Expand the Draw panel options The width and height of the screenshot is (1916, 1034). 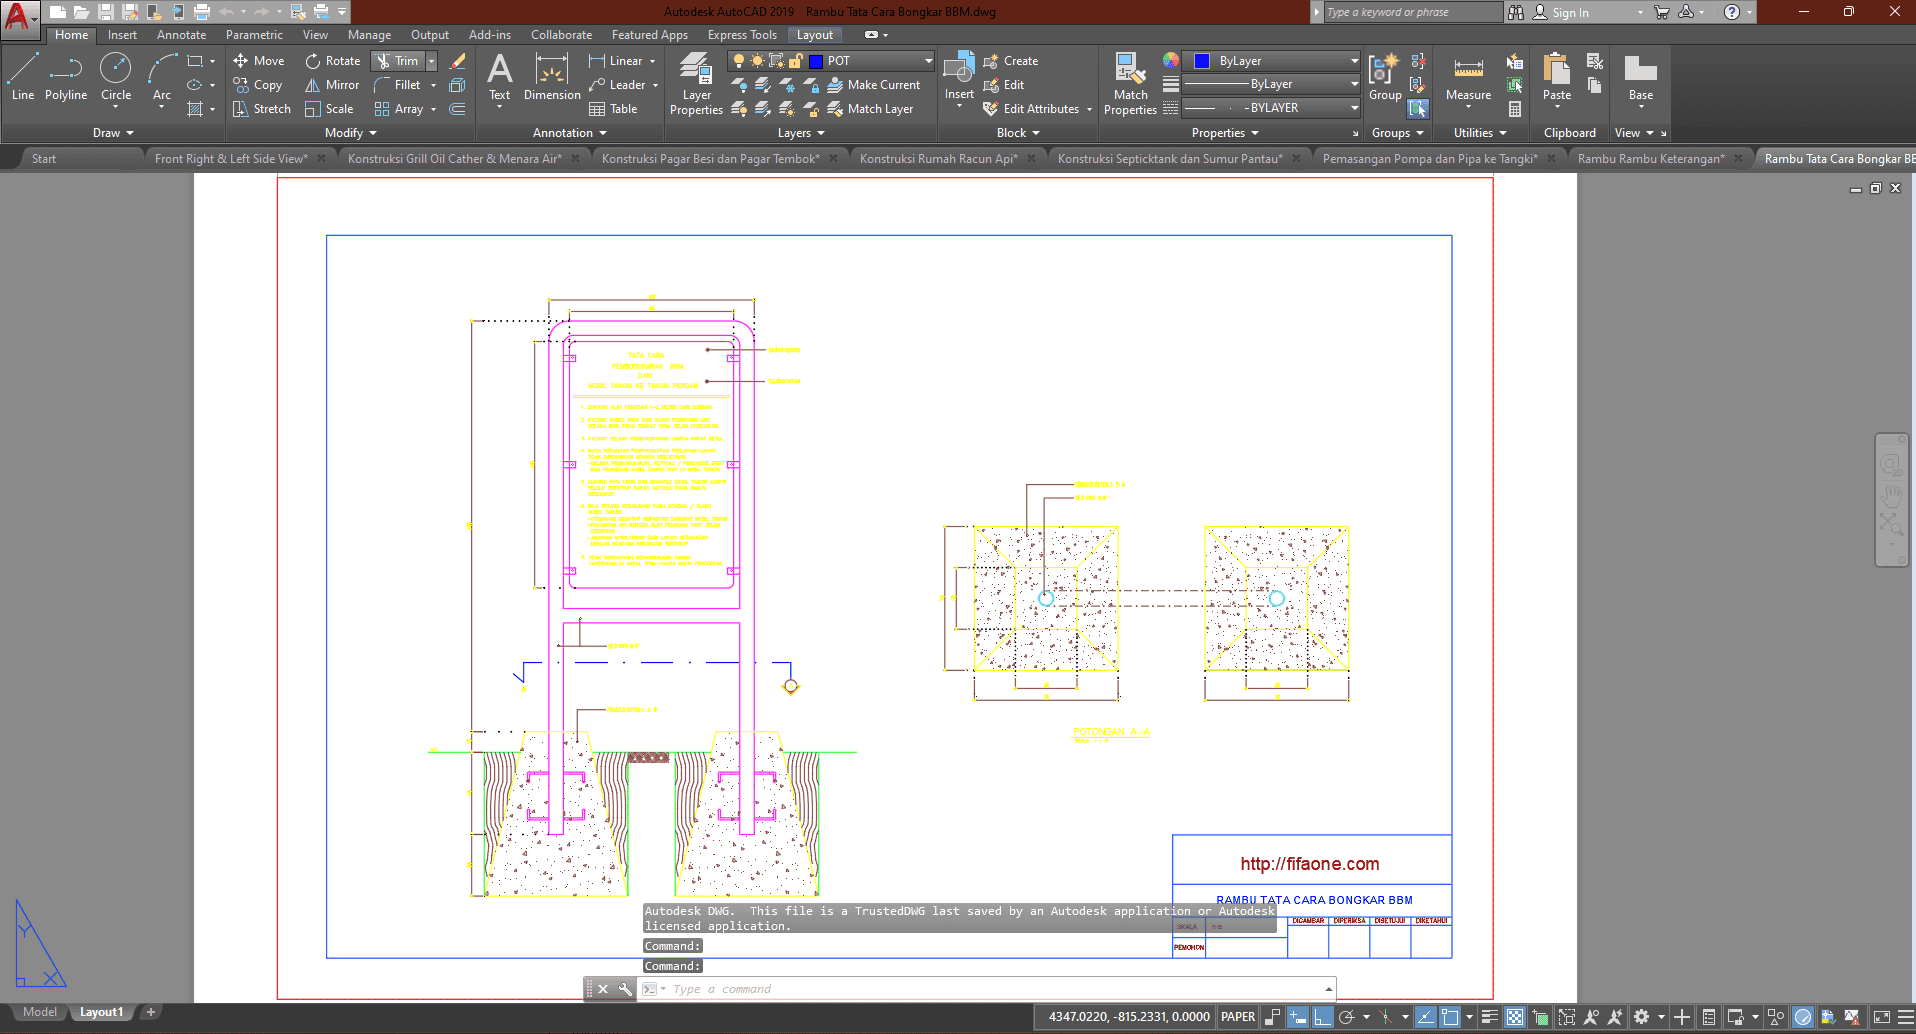tap(113, 133)
